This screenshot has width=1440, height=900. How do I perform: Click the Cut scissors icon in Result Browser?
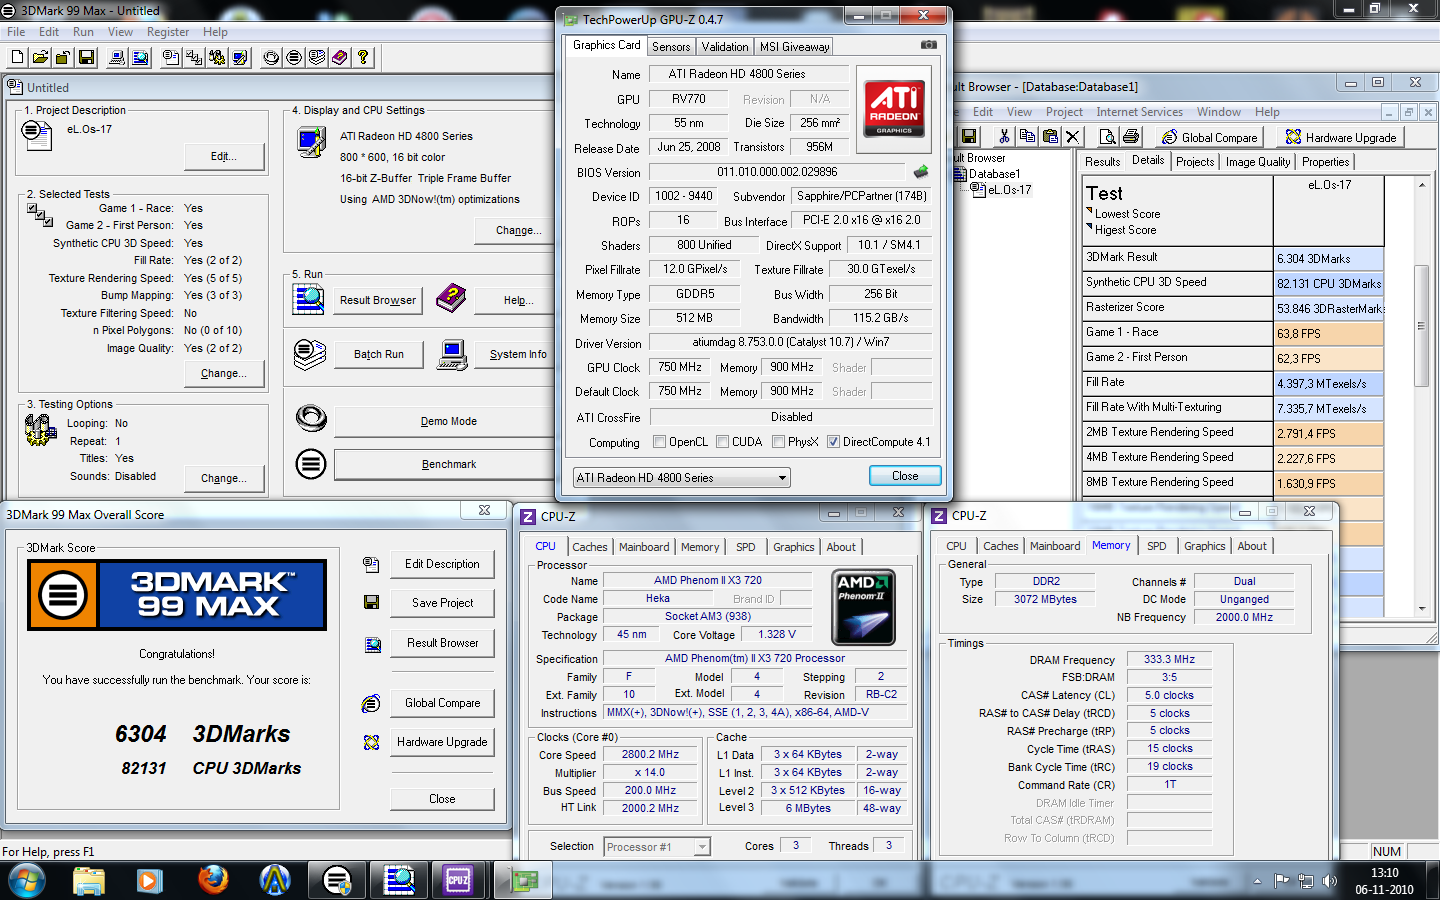point(1004,136)
